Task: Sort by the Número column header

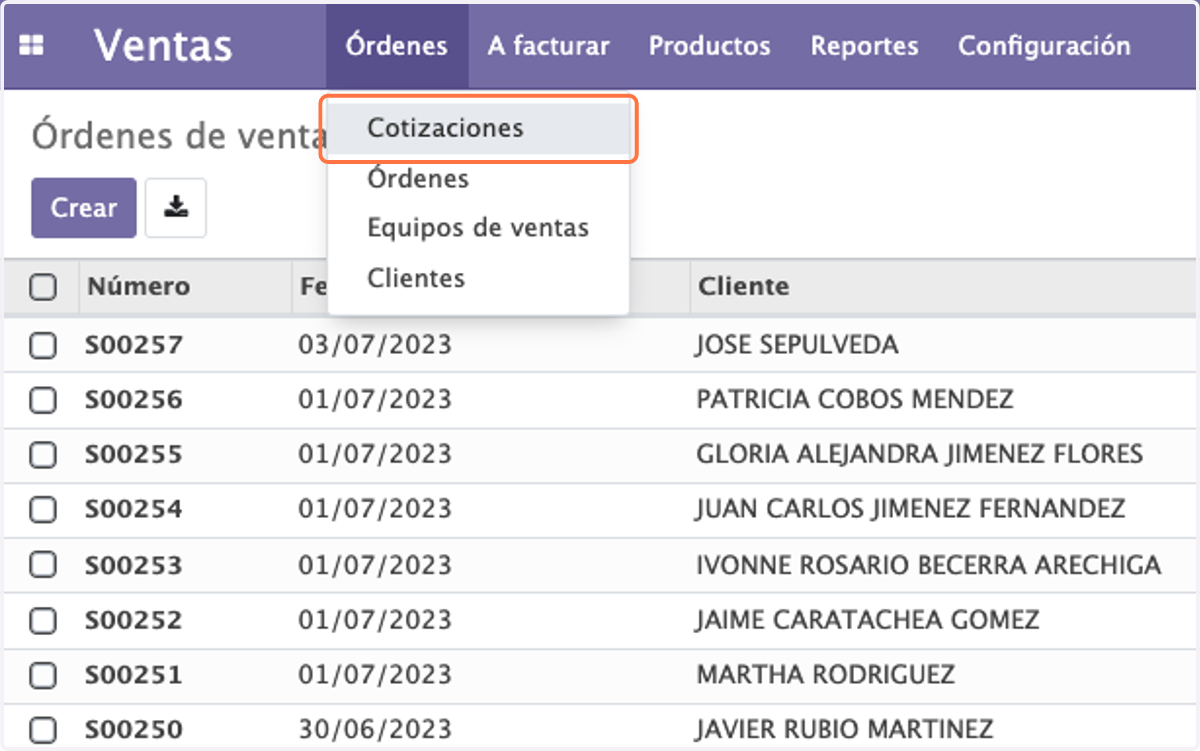Action: [138, 287]
